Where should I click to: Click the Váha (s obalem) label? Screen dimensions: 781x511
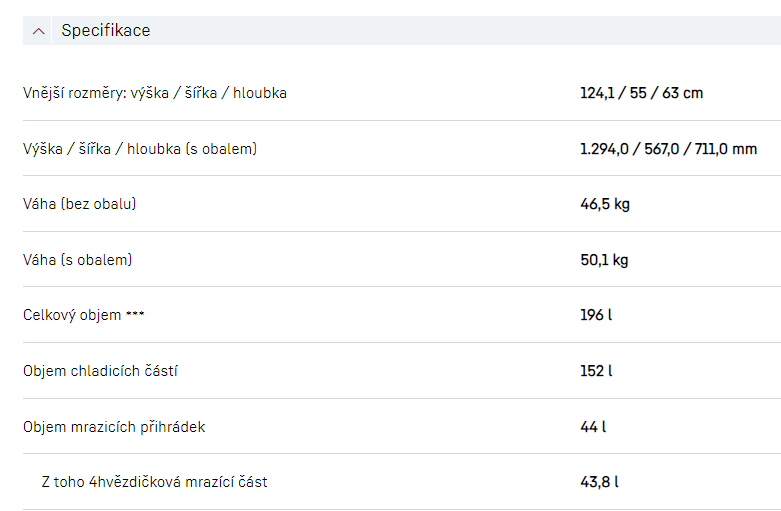(78, 260)
